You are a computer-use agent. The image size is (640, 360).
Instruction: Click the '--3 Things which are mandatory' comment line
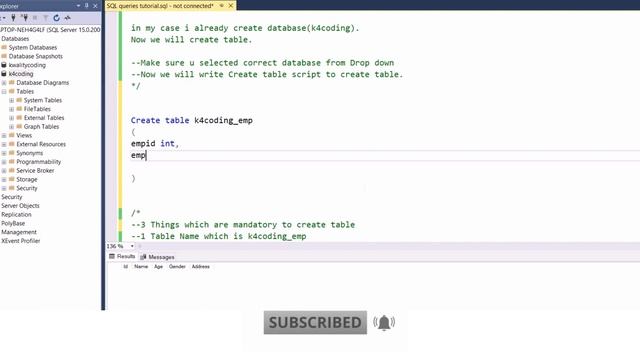tap(243, 224)
